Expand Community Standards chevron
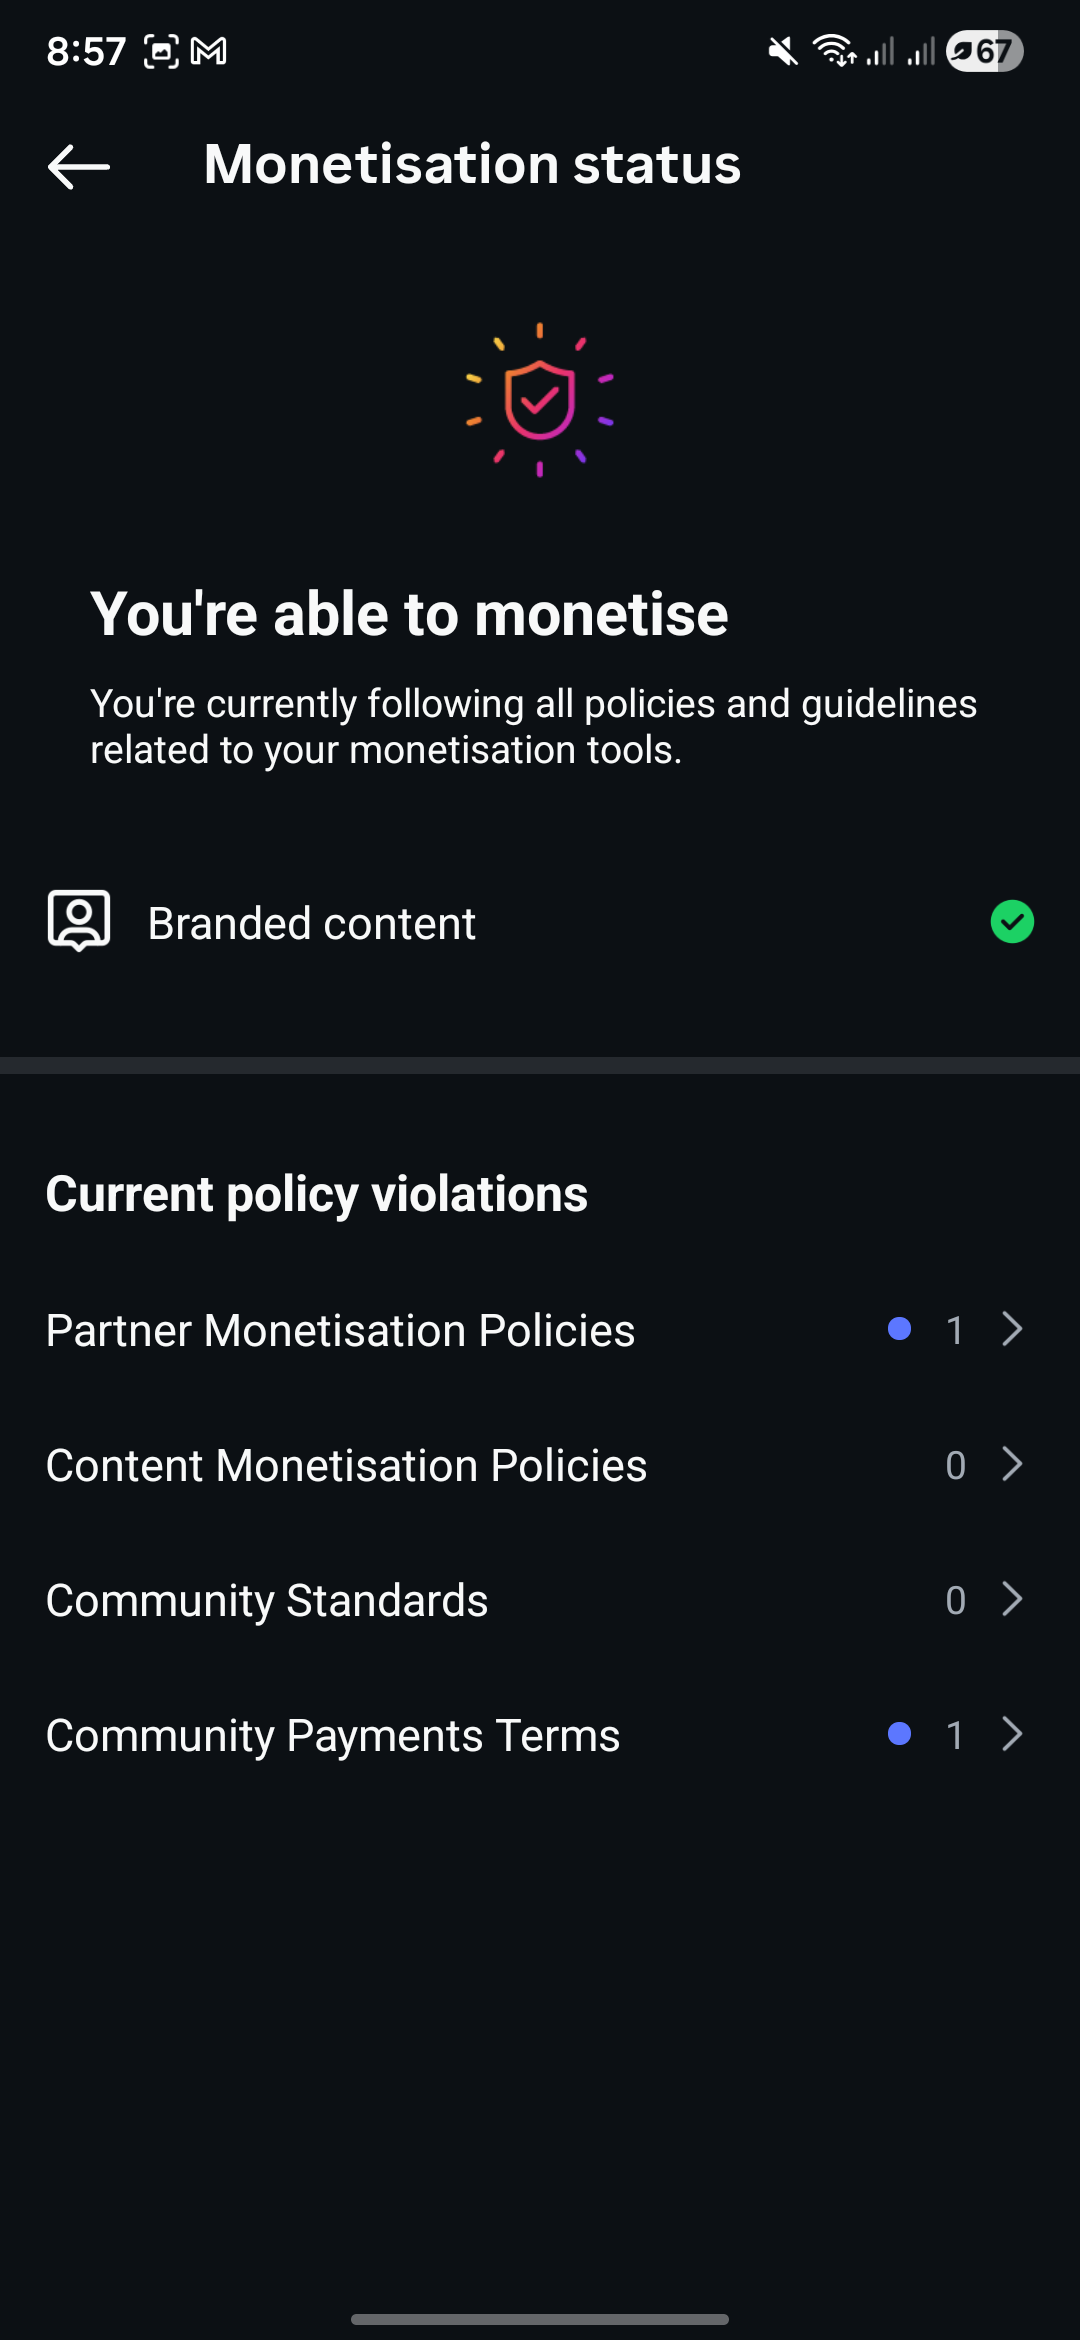The image size is (1080, 2340). pyautogui.click(x=1012, y=1599)
